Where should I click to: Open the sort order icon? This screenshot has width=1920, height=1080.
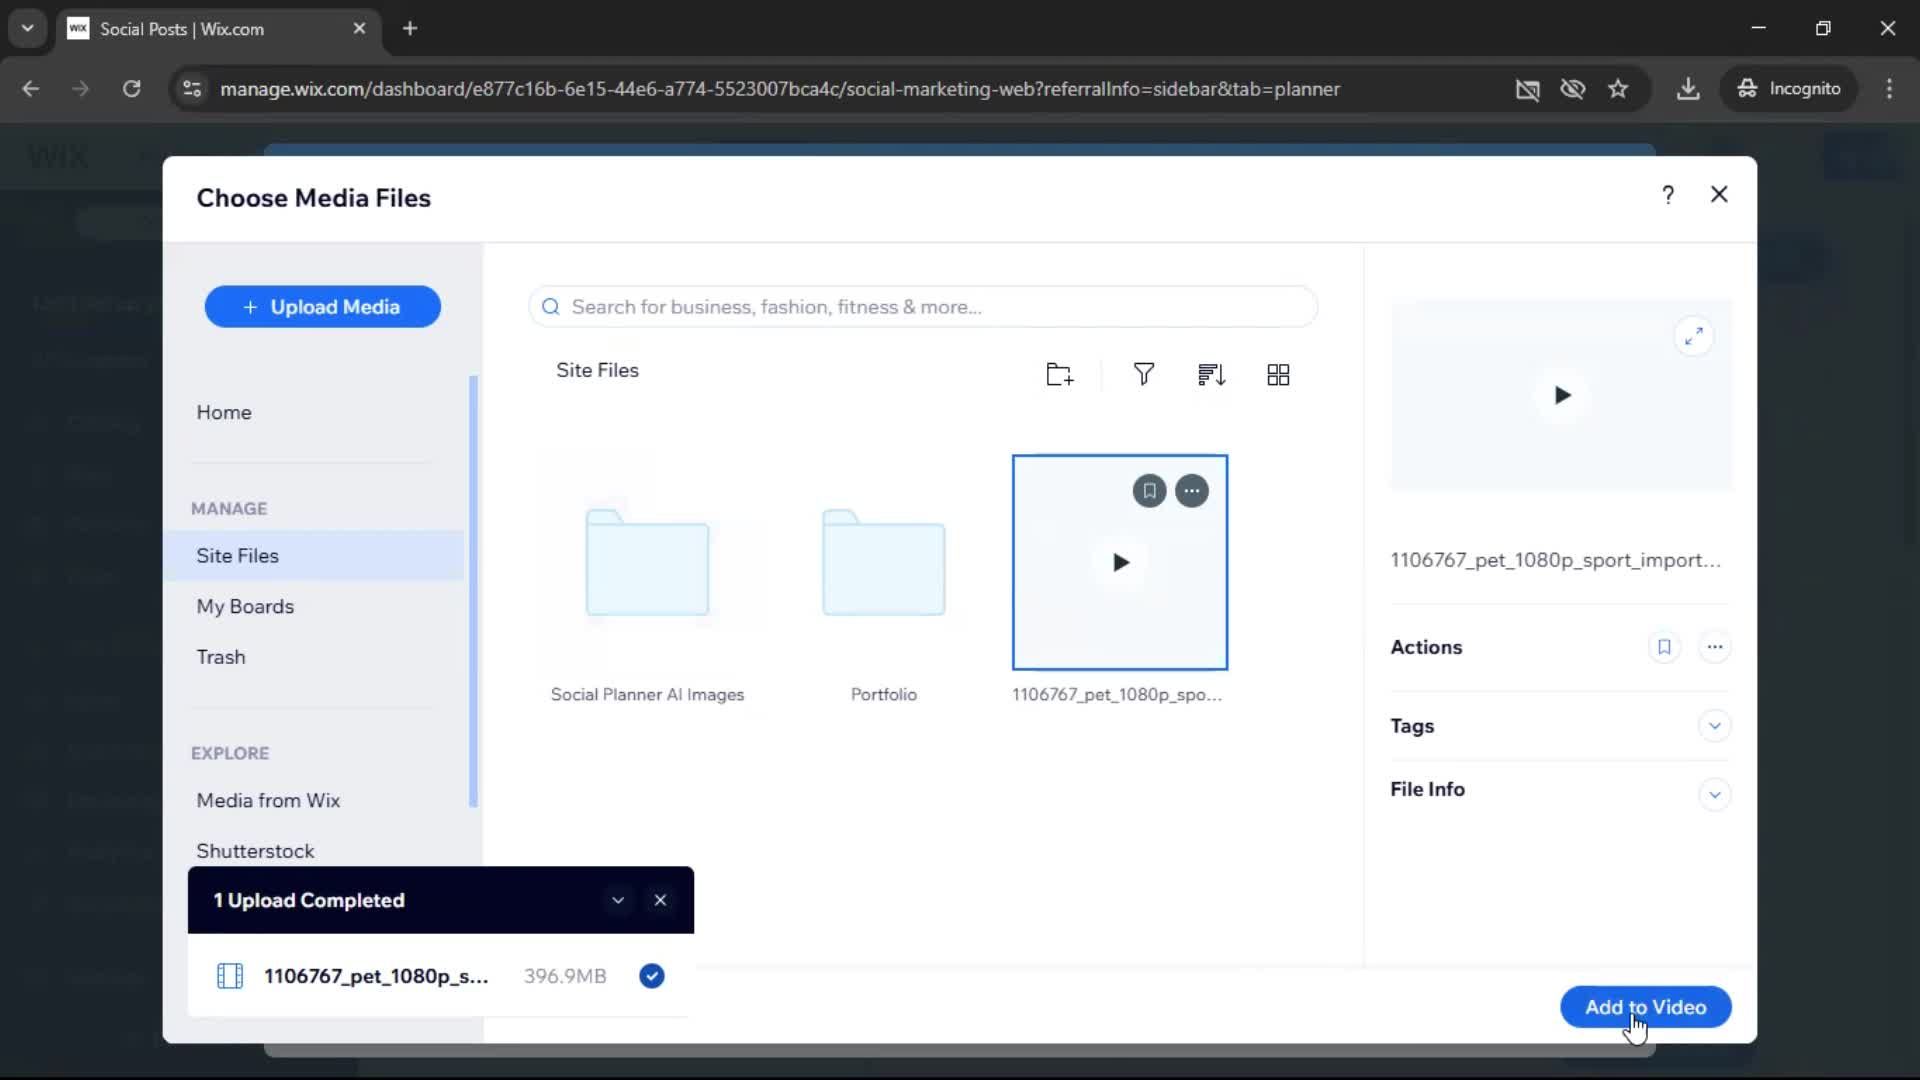[1211, 375]
